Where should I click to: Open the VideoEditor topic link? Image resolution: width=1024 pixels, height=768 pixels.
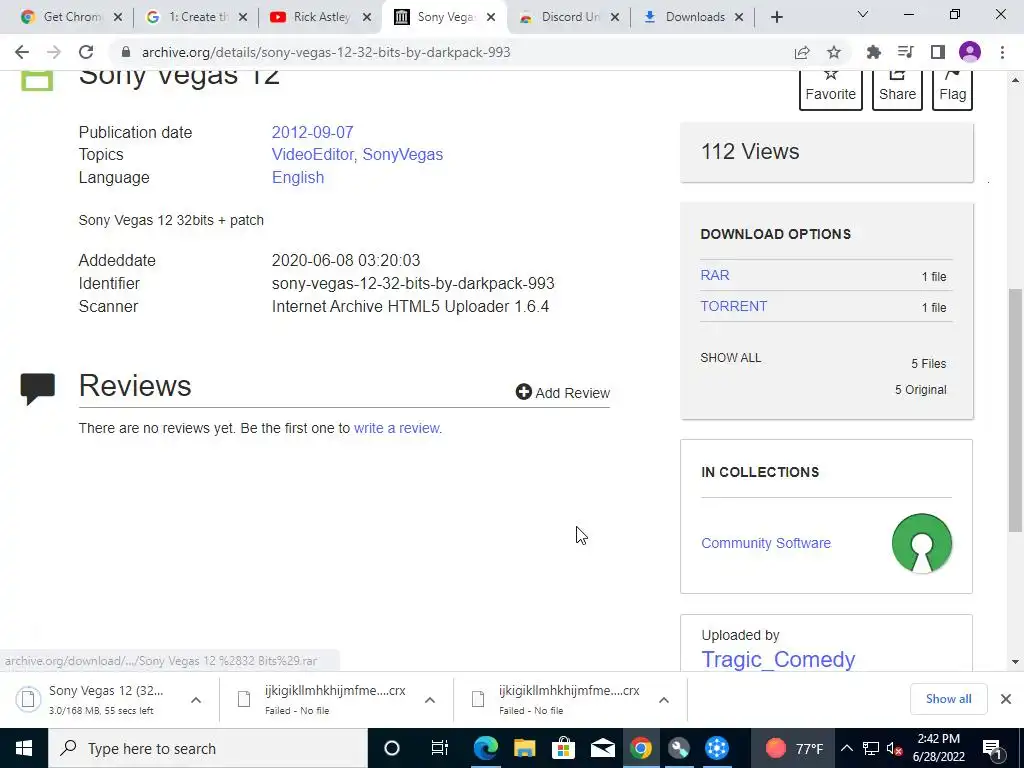[x=312, y=154]
